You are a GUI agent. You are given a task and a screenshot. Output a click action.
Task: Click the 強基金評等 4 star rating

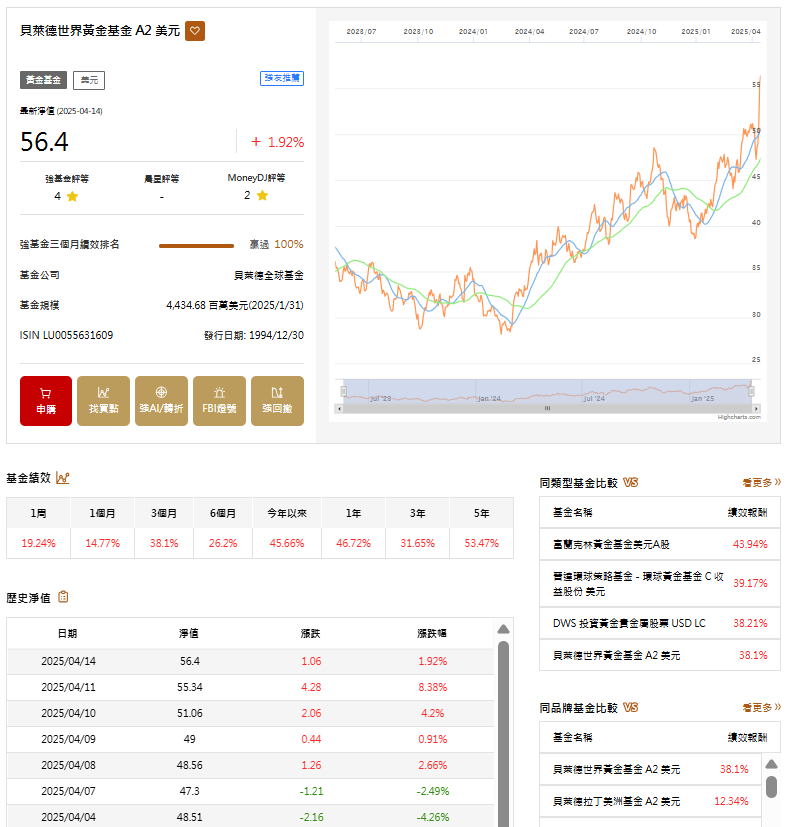pos(66,196)
